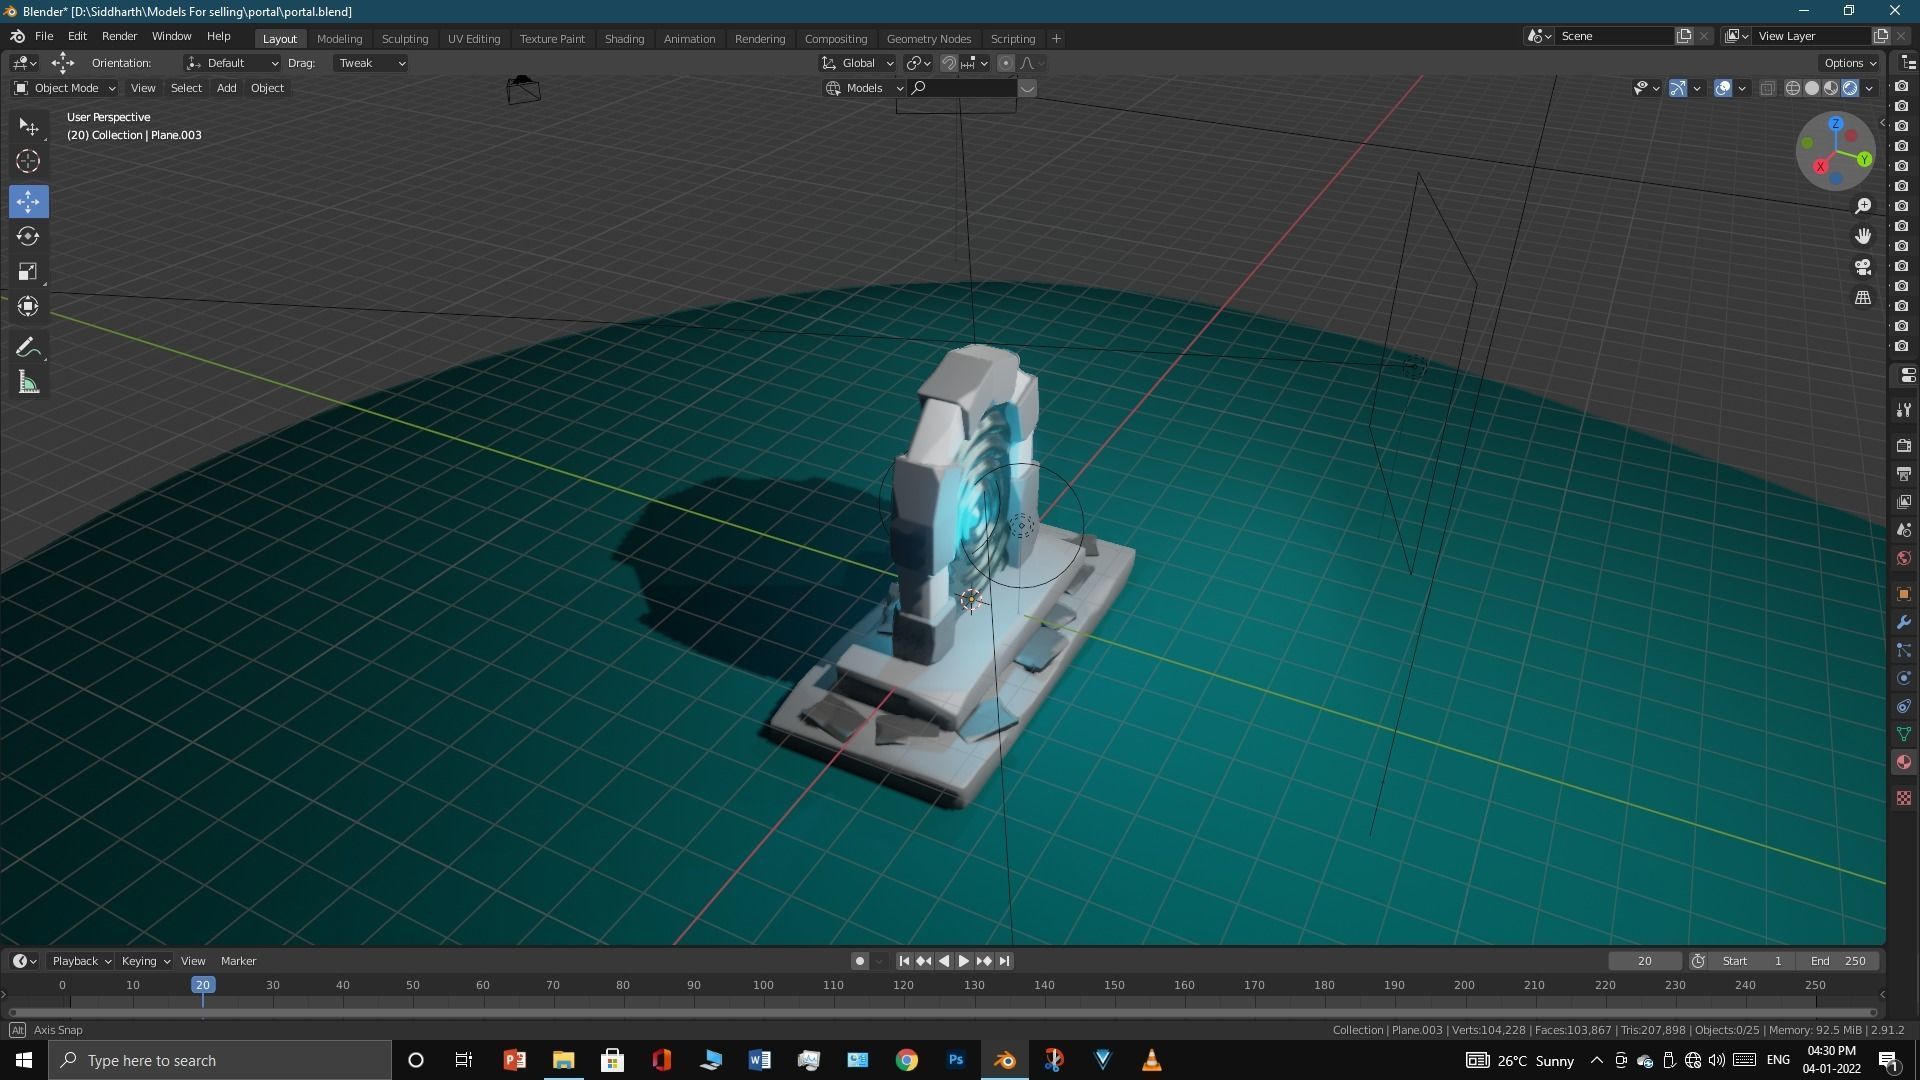Click the zoom view magnifier icon
Viewport: 1920px width, 1080px height.
(1863, 206)
